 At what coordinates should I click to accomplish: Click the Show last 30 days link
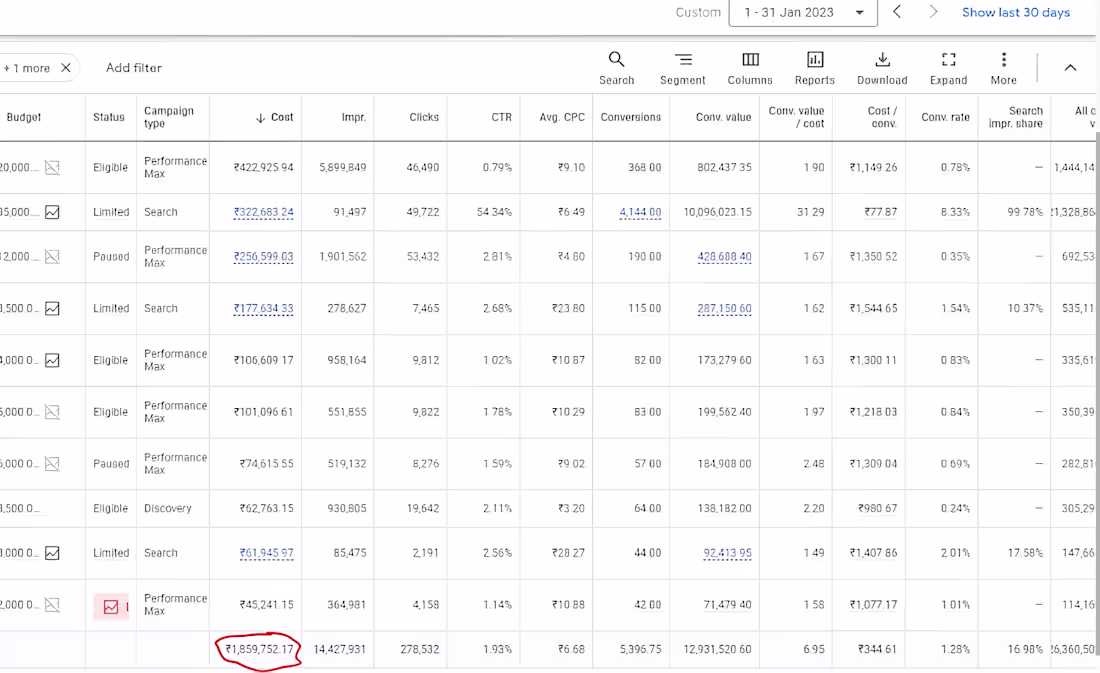pyautogui.click(x=1015, y=13)
